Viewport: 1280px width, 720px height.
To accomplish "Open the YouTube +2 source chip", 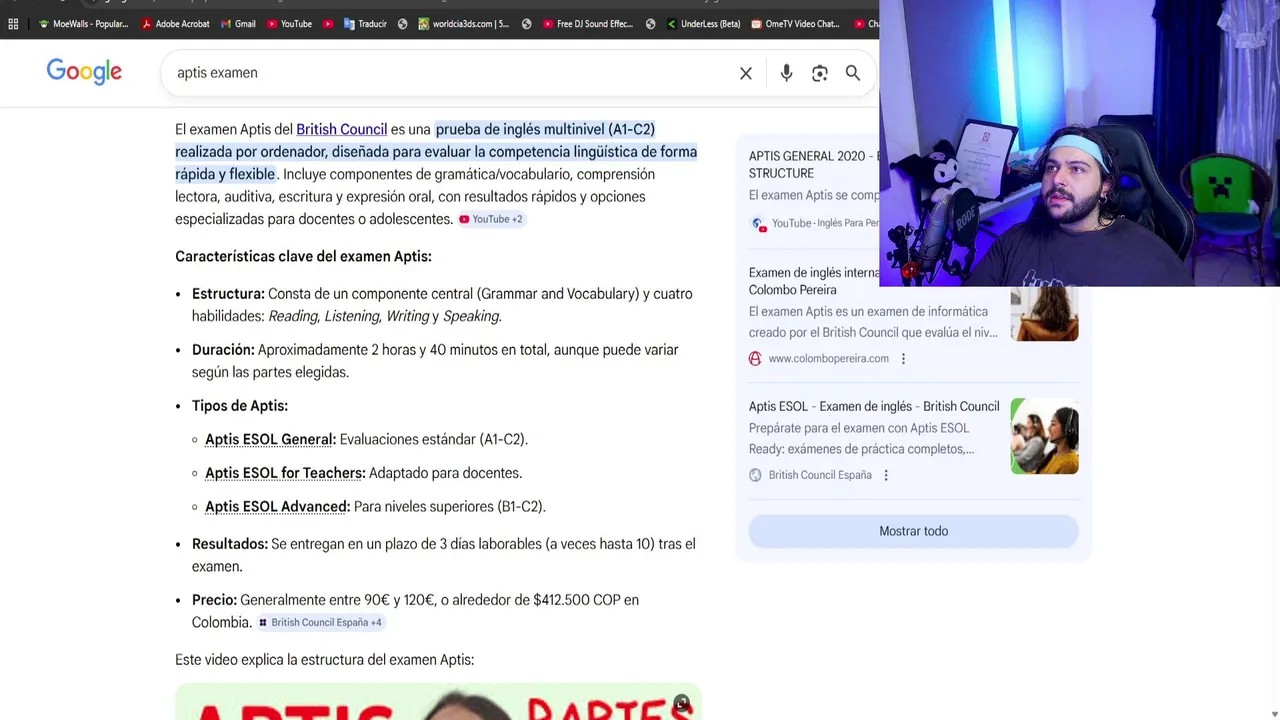I will tap(491, 219).
